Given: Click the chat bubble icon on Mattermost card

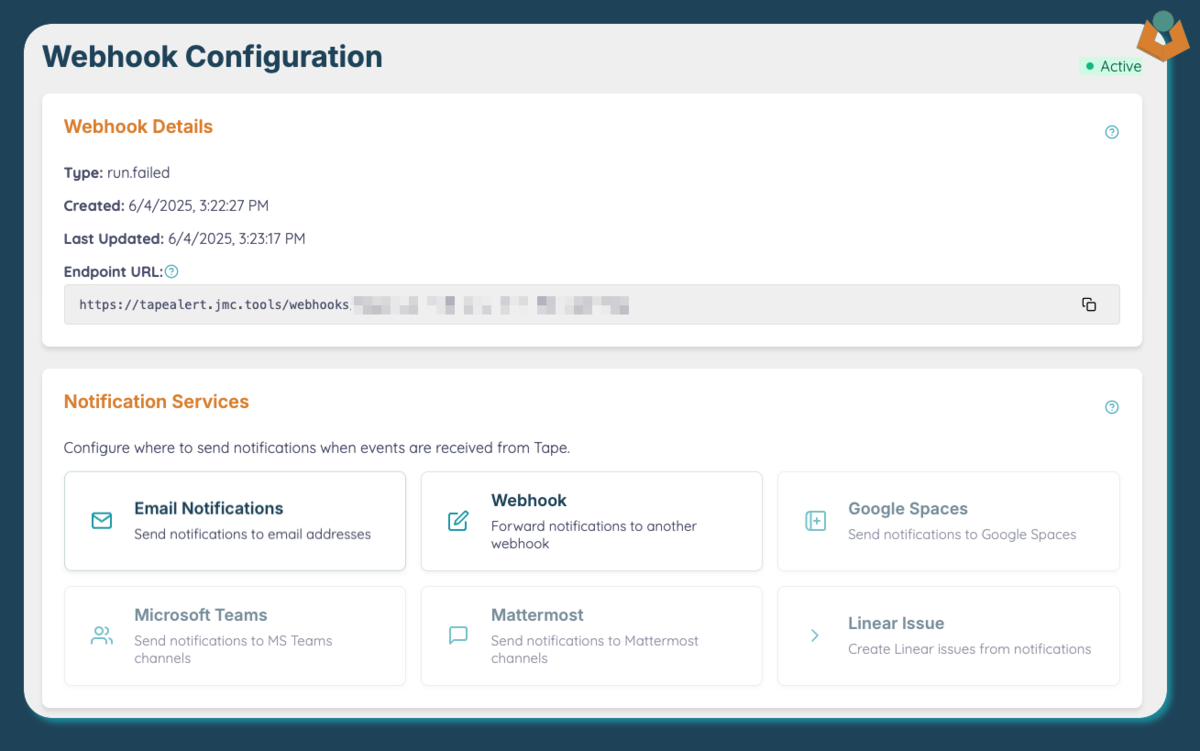Looking at the screenshot, I should coord(458,635).
